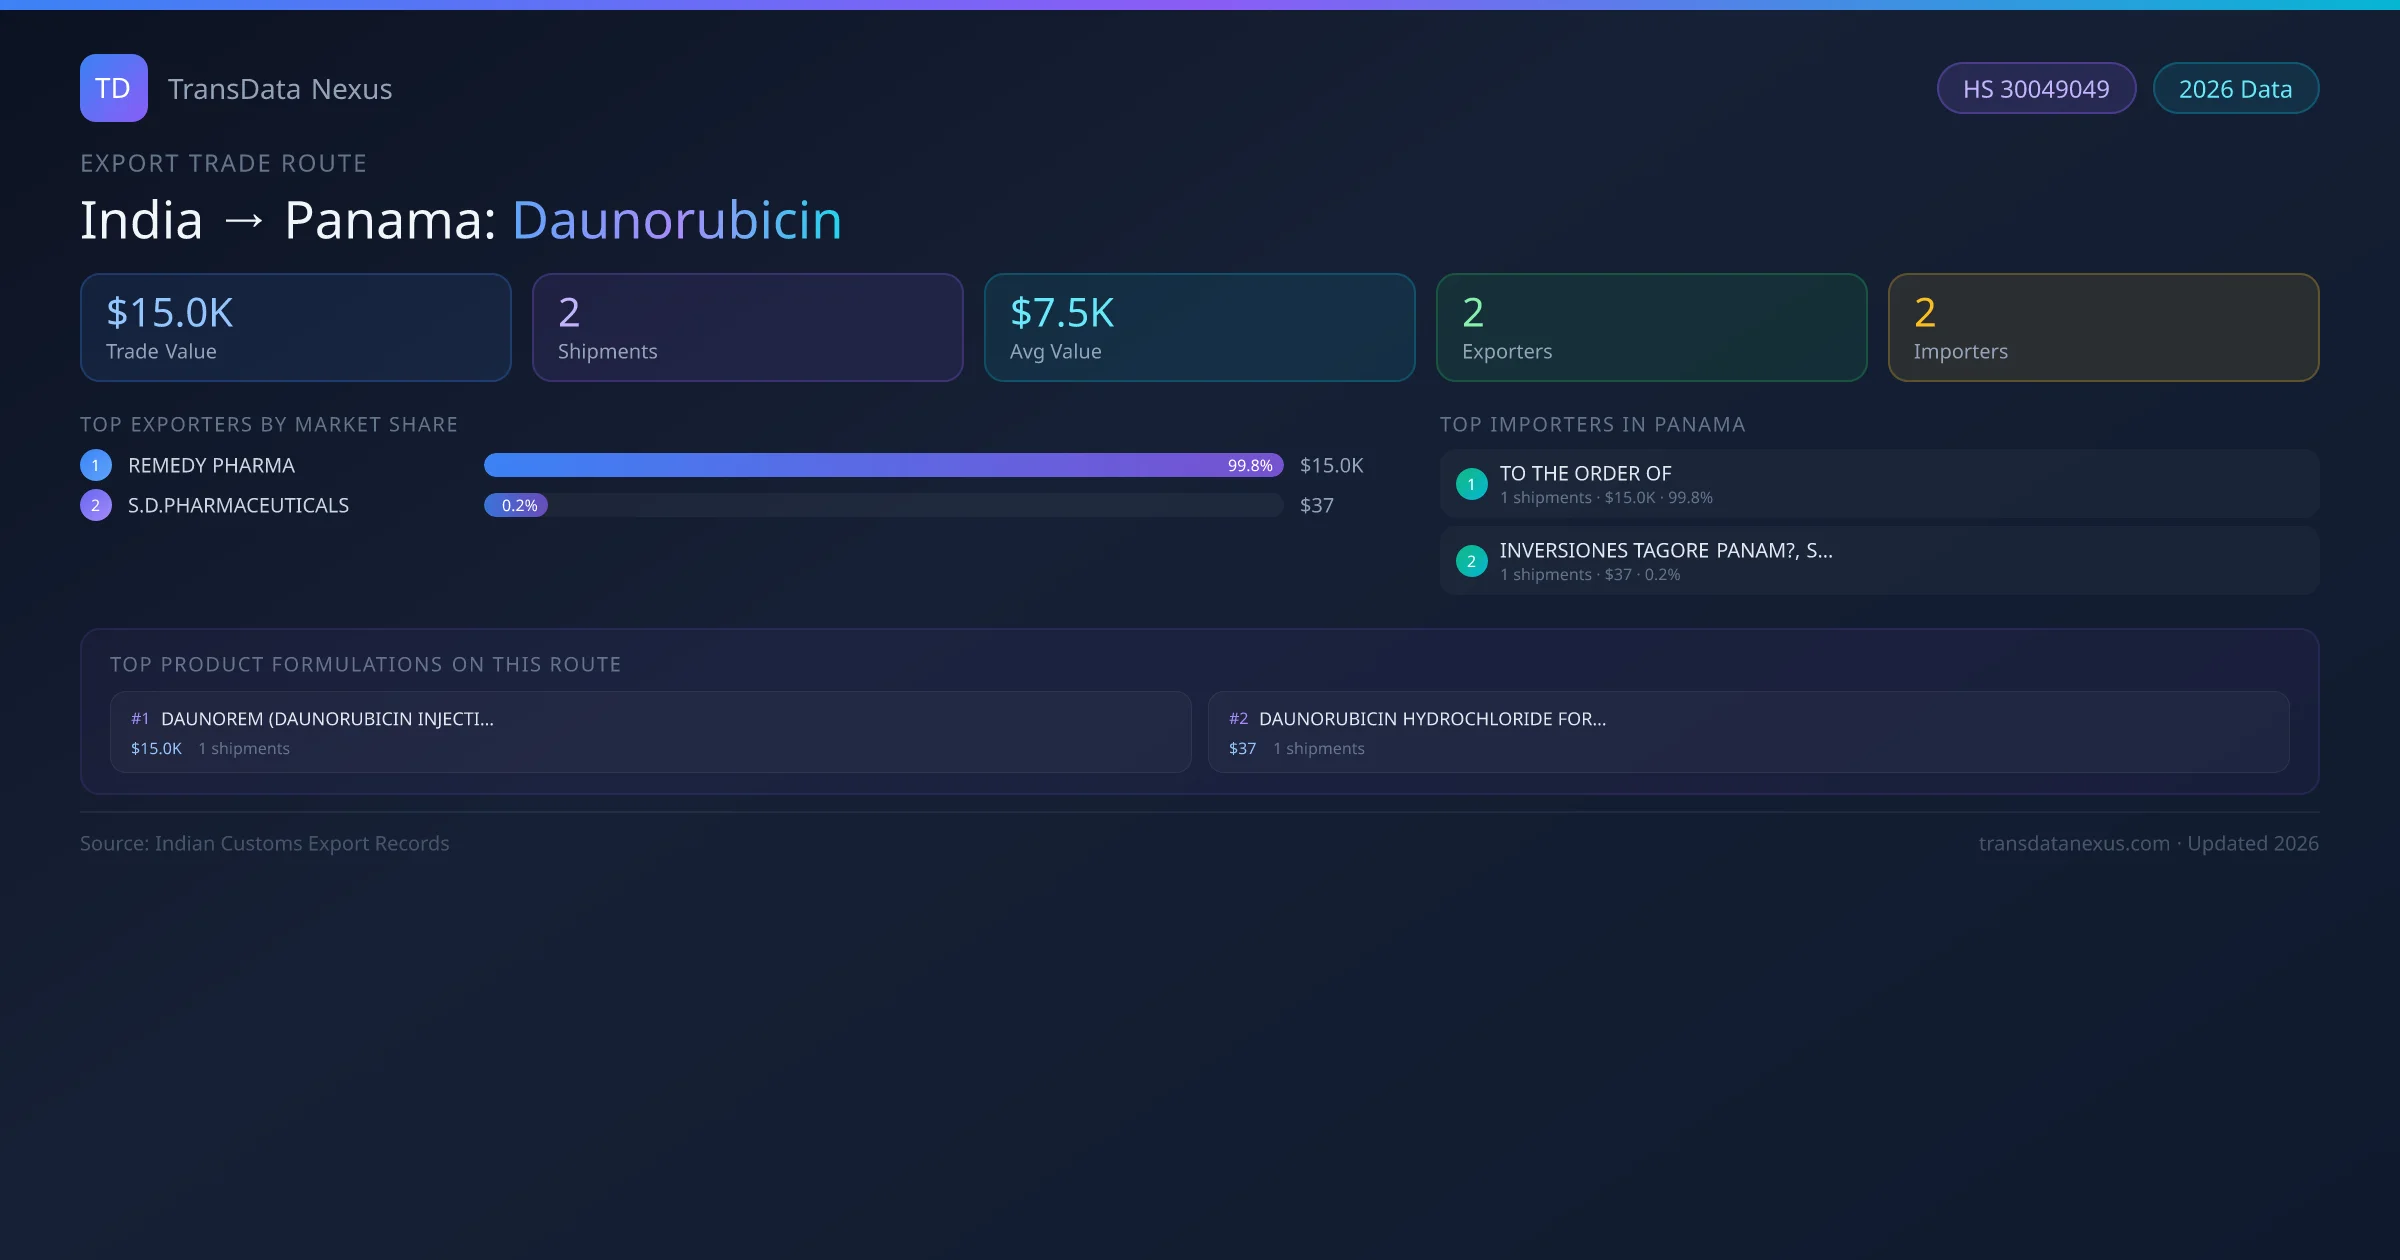Open the $15.0K Trade Value card
The height and width of the screenshot is (1260, 2400).
[x=295, y=328]
